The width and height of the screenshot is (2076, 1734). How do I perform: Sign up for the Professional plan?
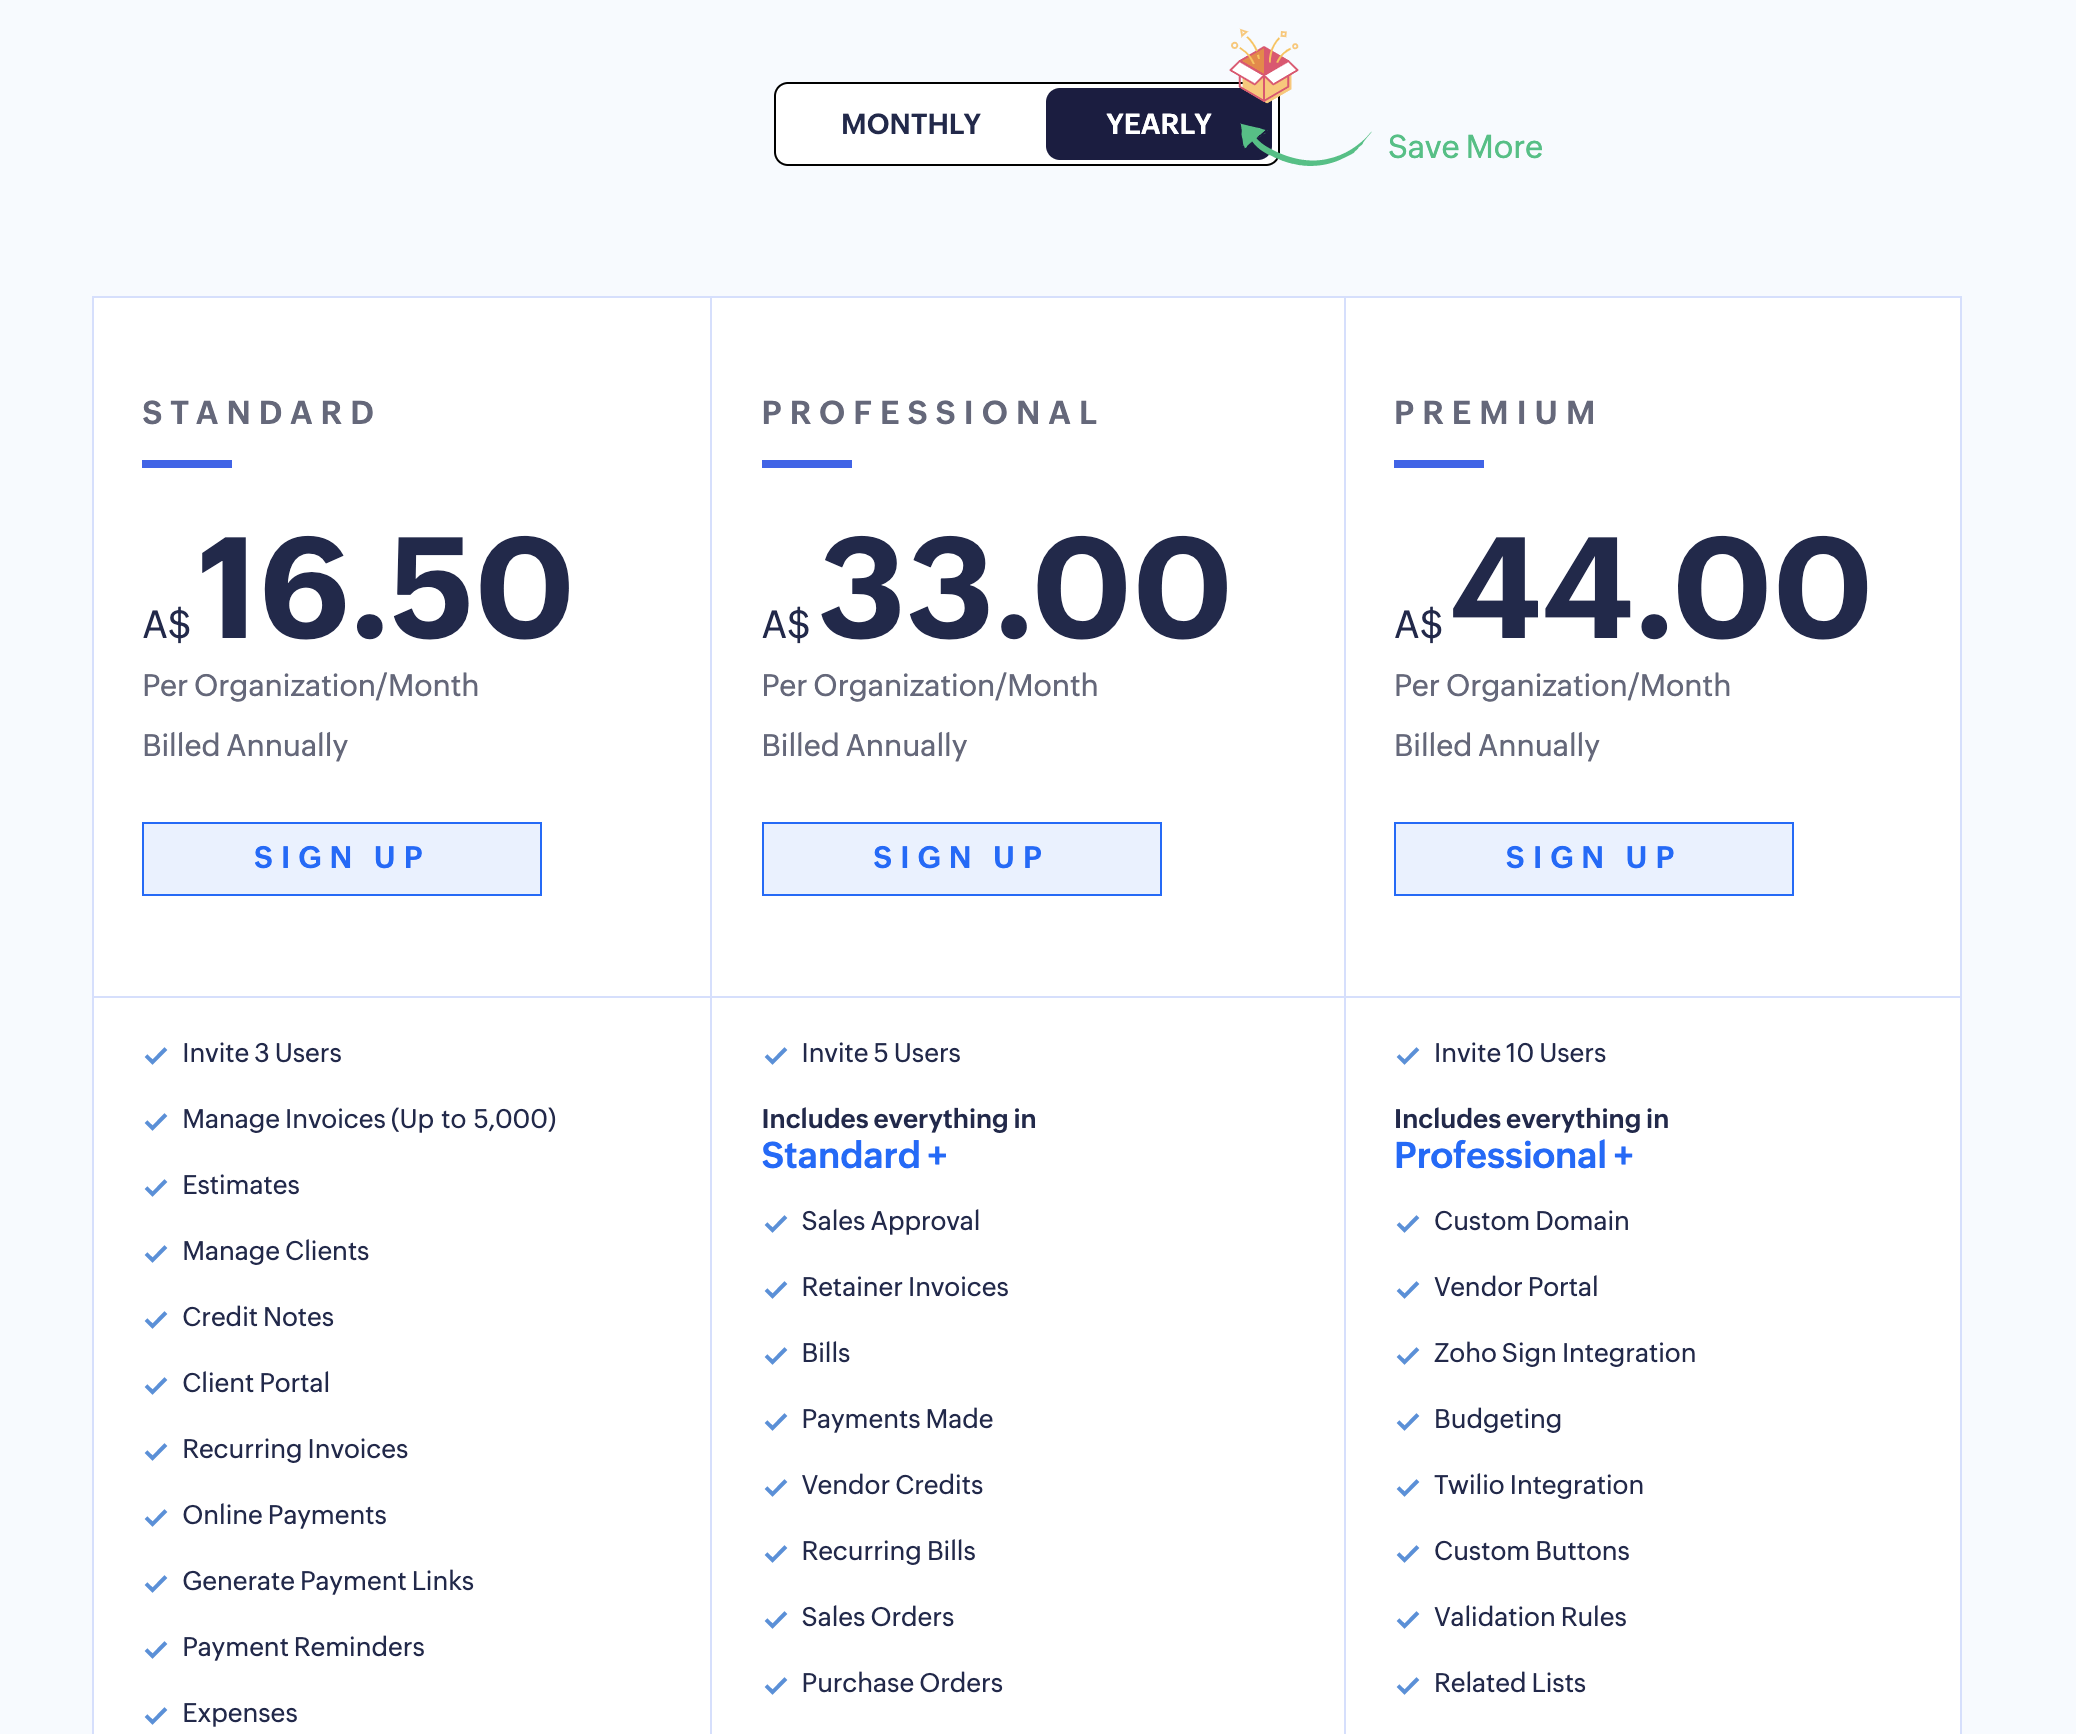(960, 858)
